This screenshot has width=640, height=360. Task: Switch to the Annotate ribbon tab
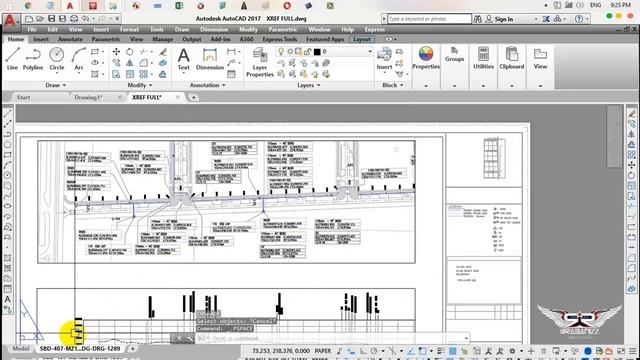click(x=70, y=39)
